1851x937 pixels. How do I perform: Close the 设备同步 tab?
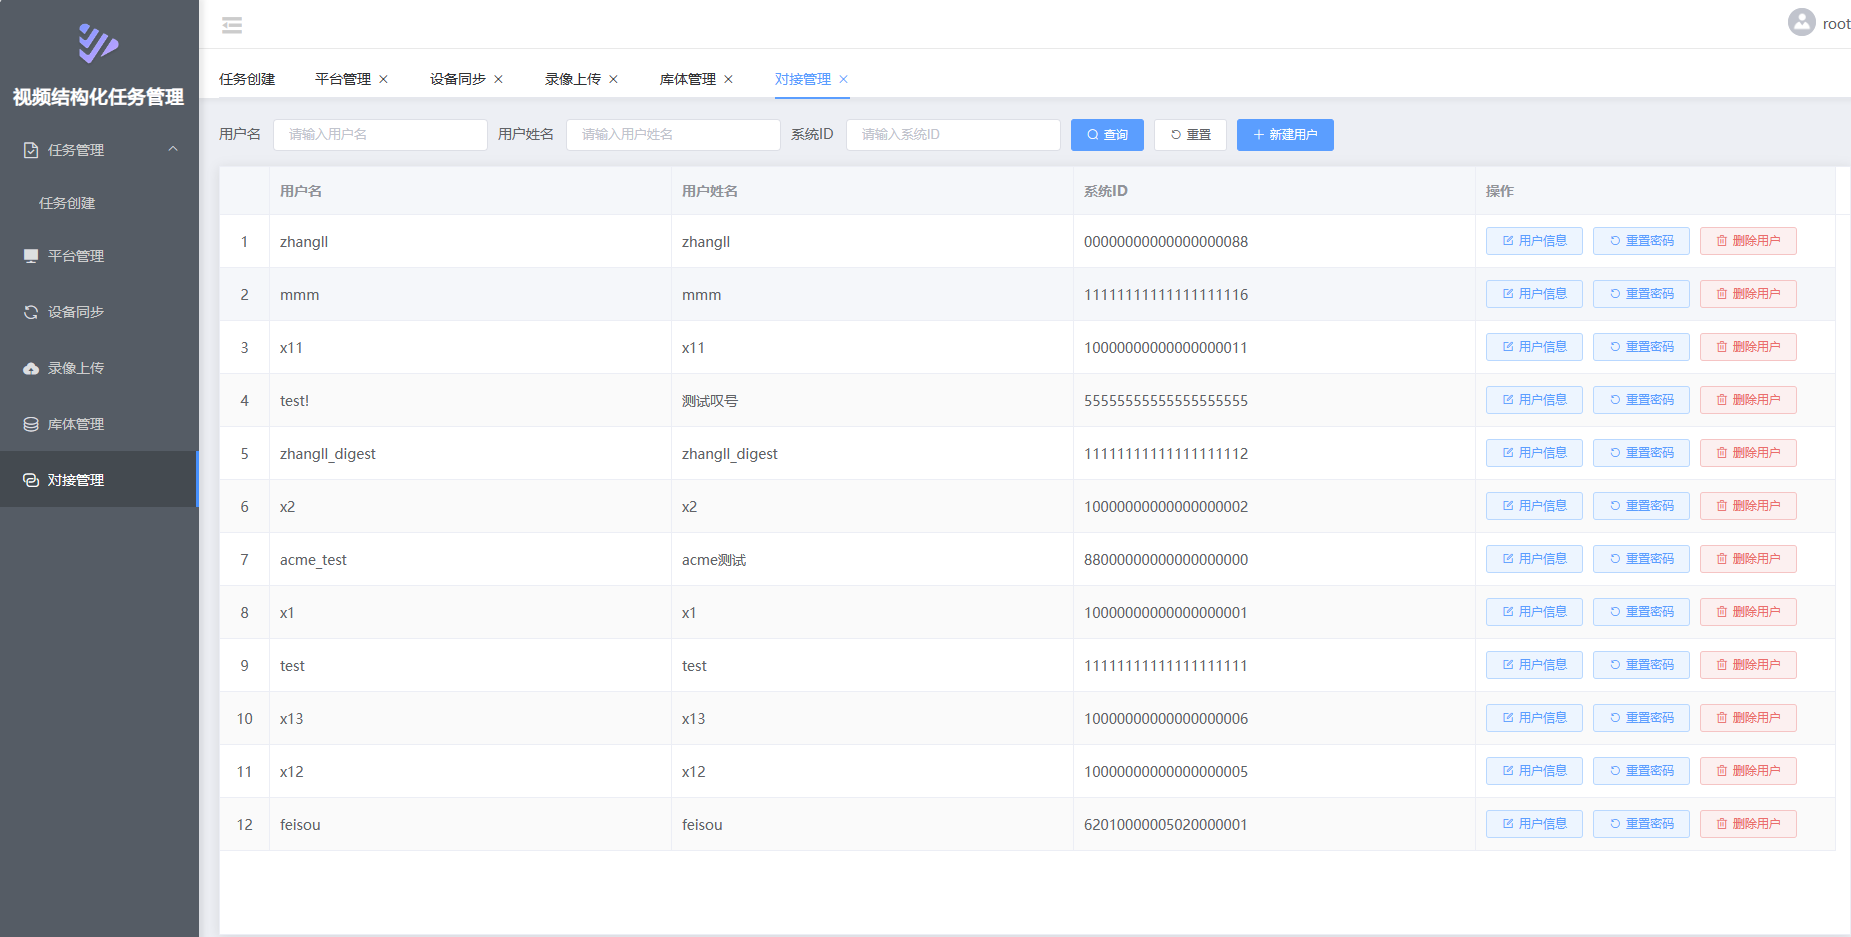tap(498, 79)
